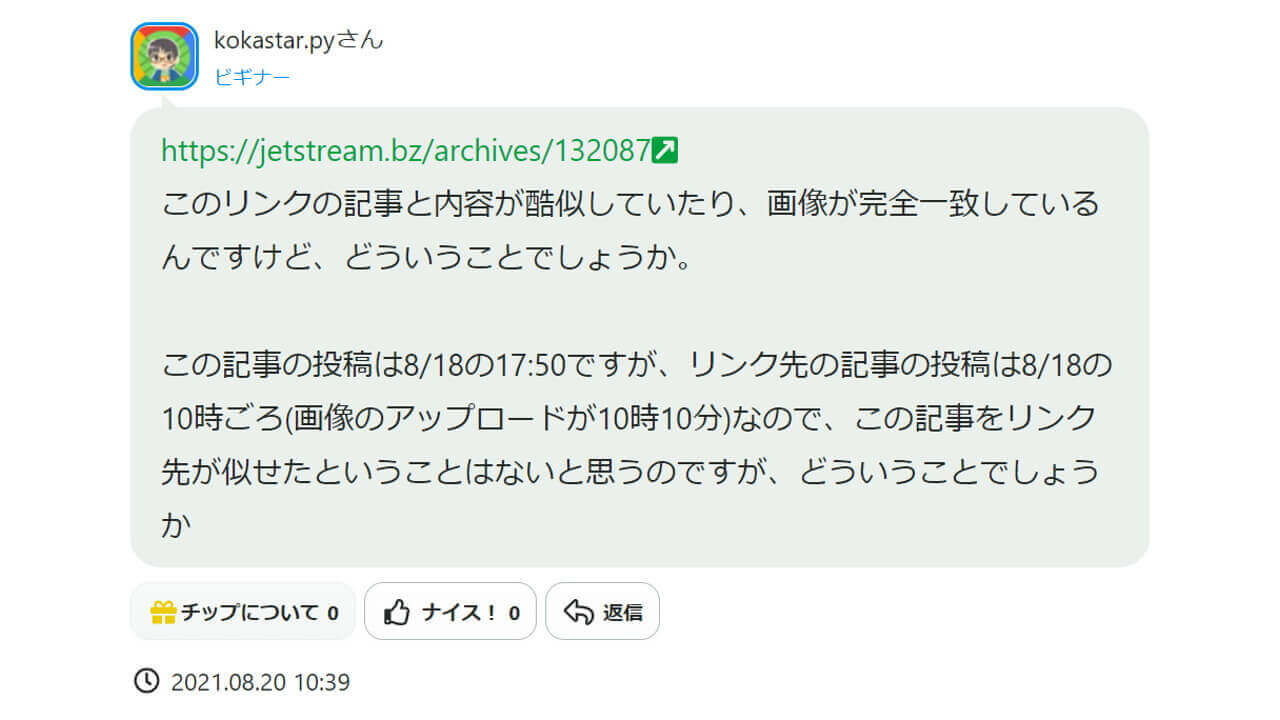This screenshot has height=720, width=1280.
Task: Click the speech bubble pointer below the avatar
Action: tap(165, 100)
